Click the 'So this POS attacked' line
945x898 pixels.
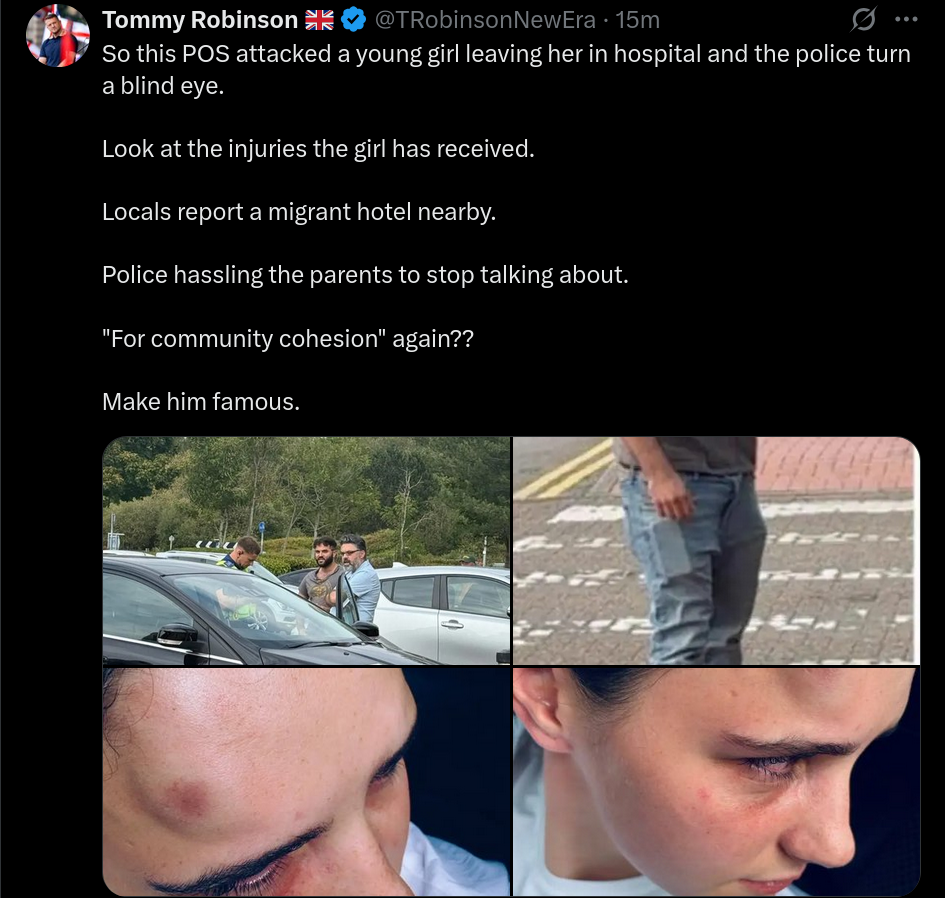tap(506, 54)
